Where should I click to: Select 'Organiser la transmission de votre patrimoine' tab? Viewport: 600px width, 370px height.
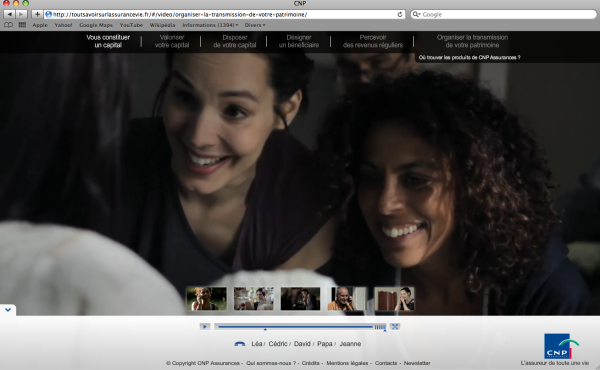[x=472, y=41]
